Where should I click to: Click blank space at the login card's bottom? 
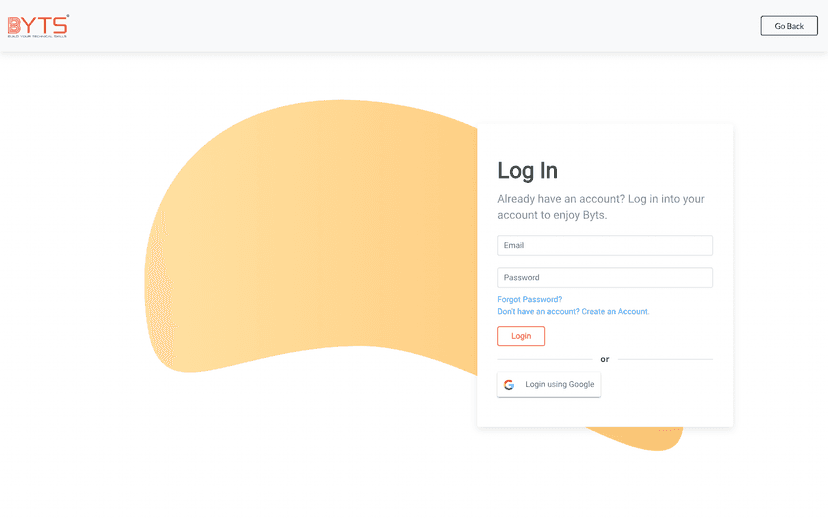tap(604, 413)
